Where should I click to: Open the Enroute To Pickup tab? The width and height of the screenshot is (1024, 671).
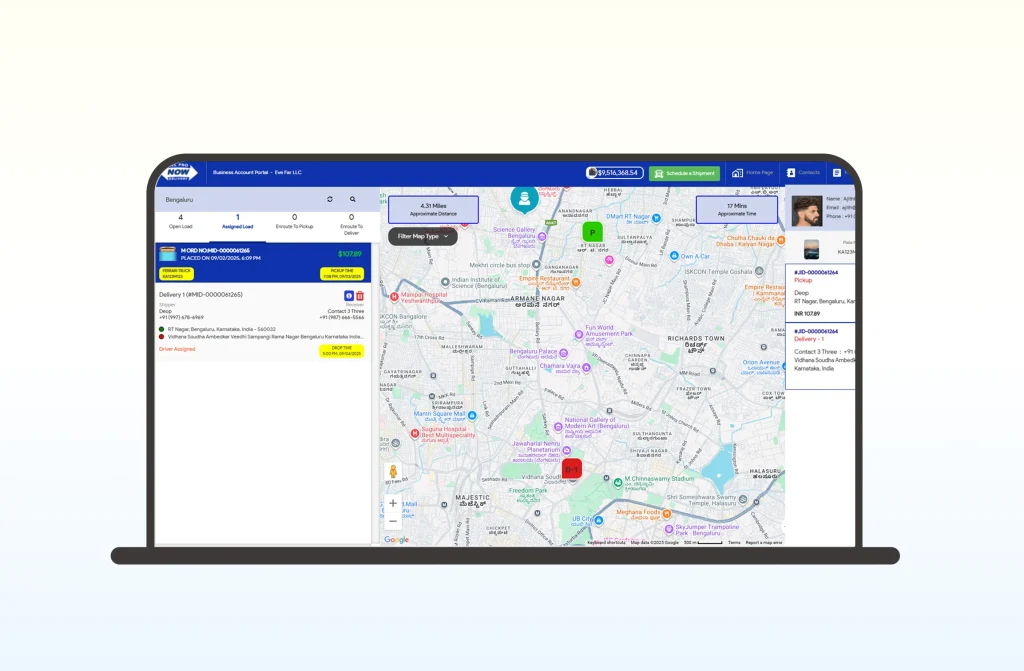pos(294,221)
